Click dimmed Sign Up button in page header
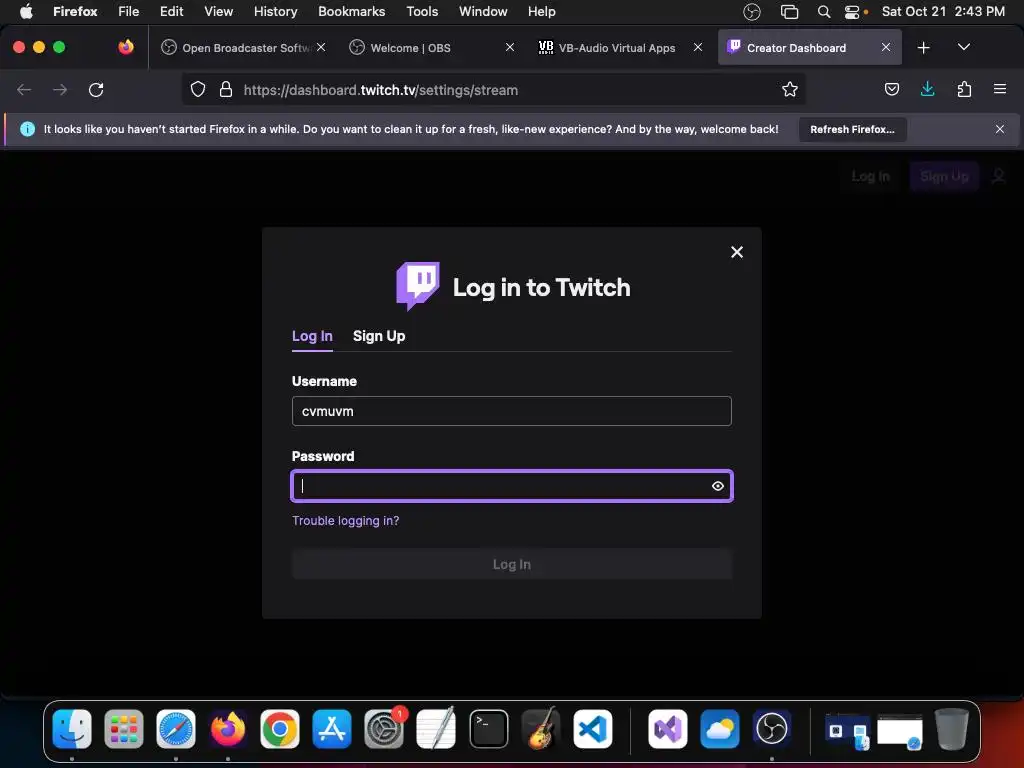Viewport: 1024px width, 768px height. tap(944, 176)
